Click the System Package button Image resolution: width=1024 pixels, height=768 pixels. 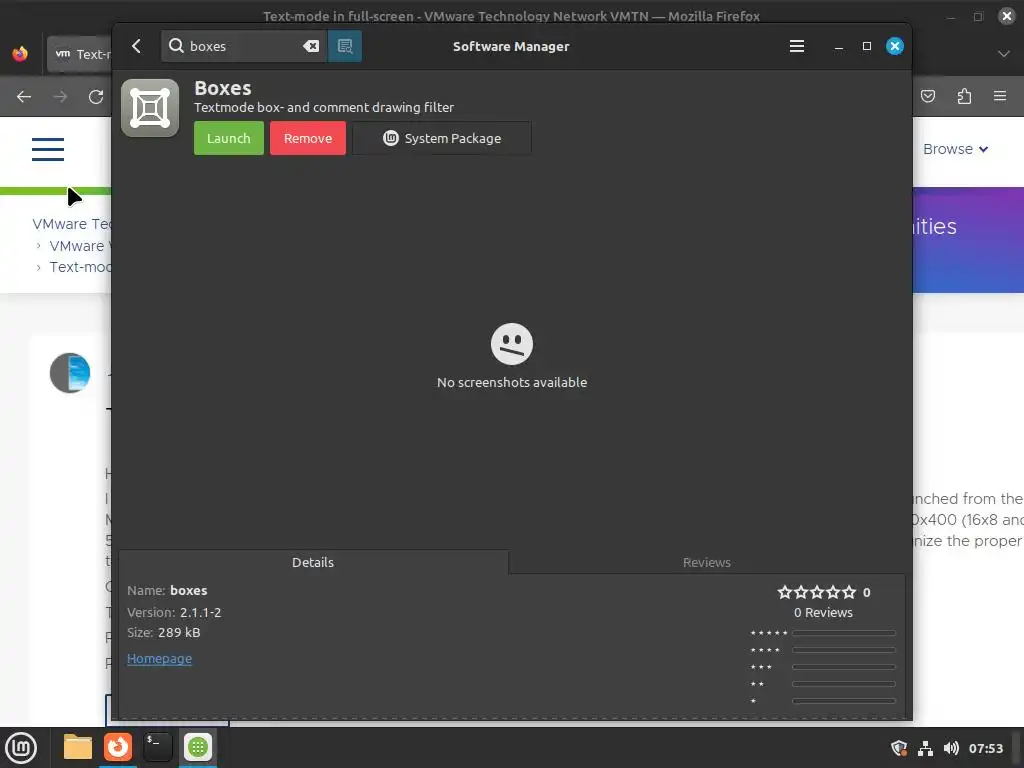(x=442, y=138)
